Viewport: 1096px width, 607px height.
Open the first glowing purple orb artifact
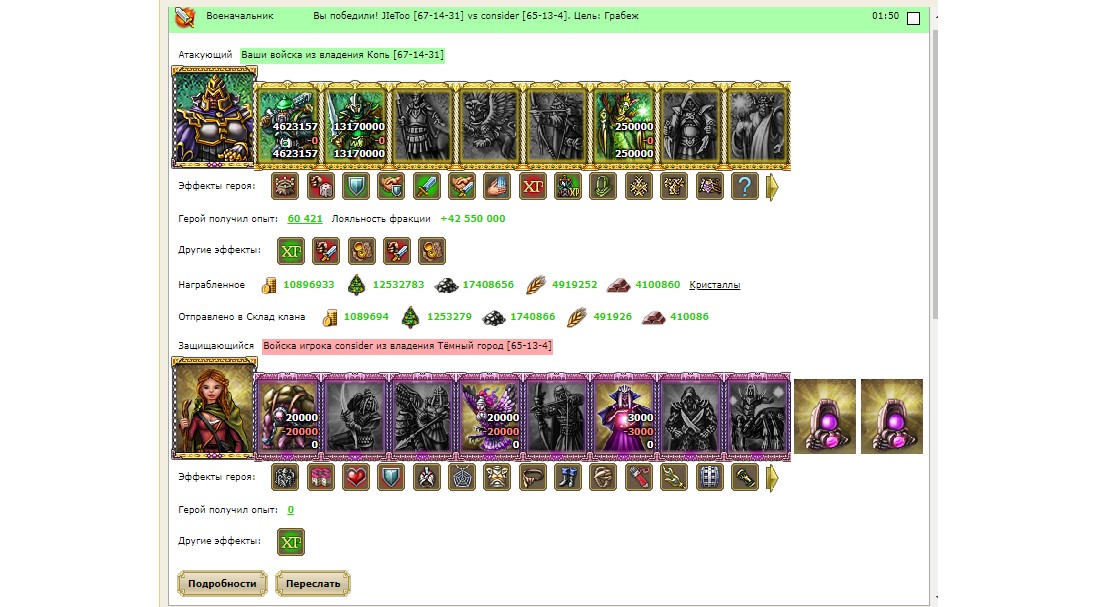tap(825, 416)
